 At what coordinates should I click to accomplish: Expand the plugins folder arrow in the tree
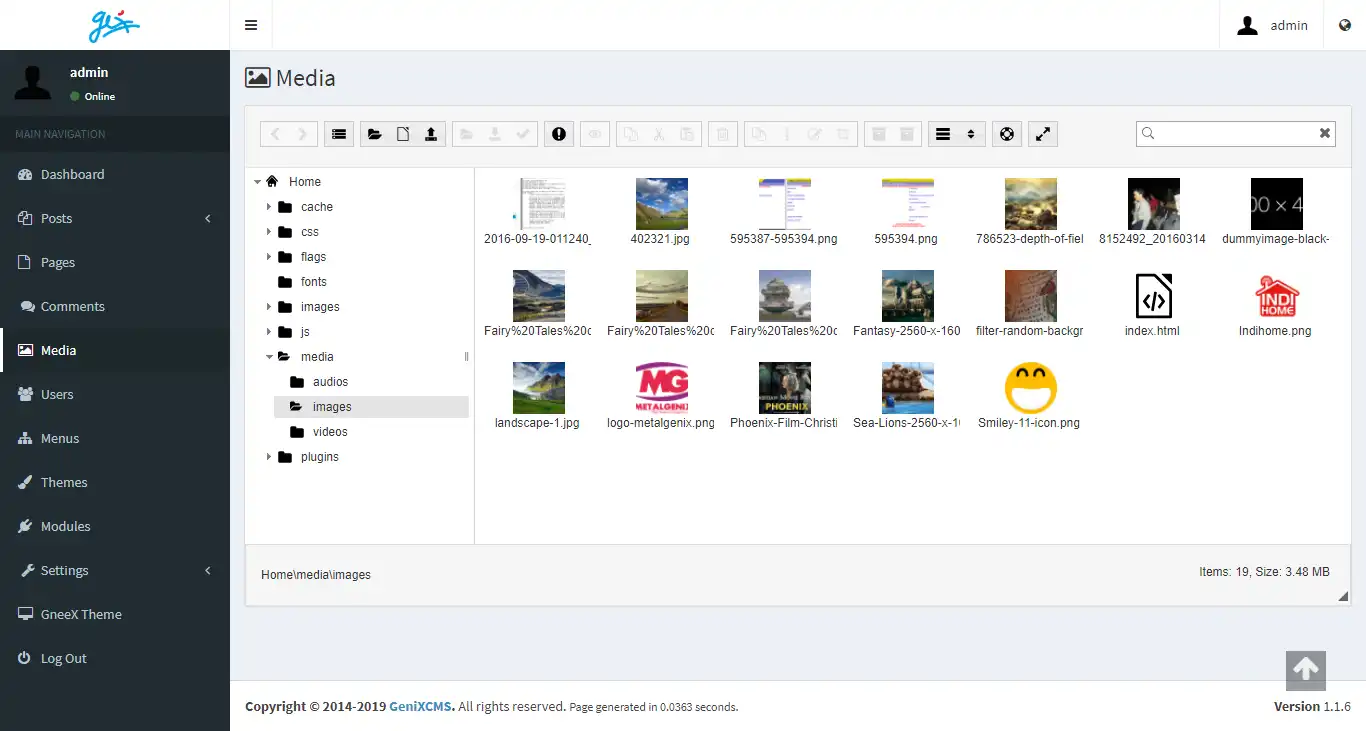pyautogui.click(x=269, y=457)
